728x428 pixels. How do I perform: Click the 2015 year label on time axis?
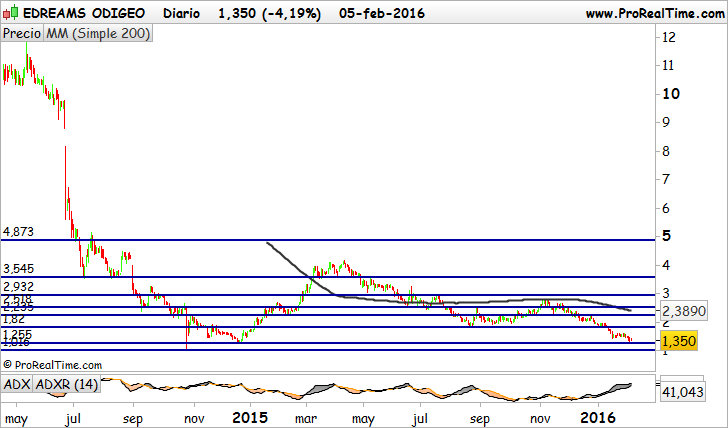250,418
